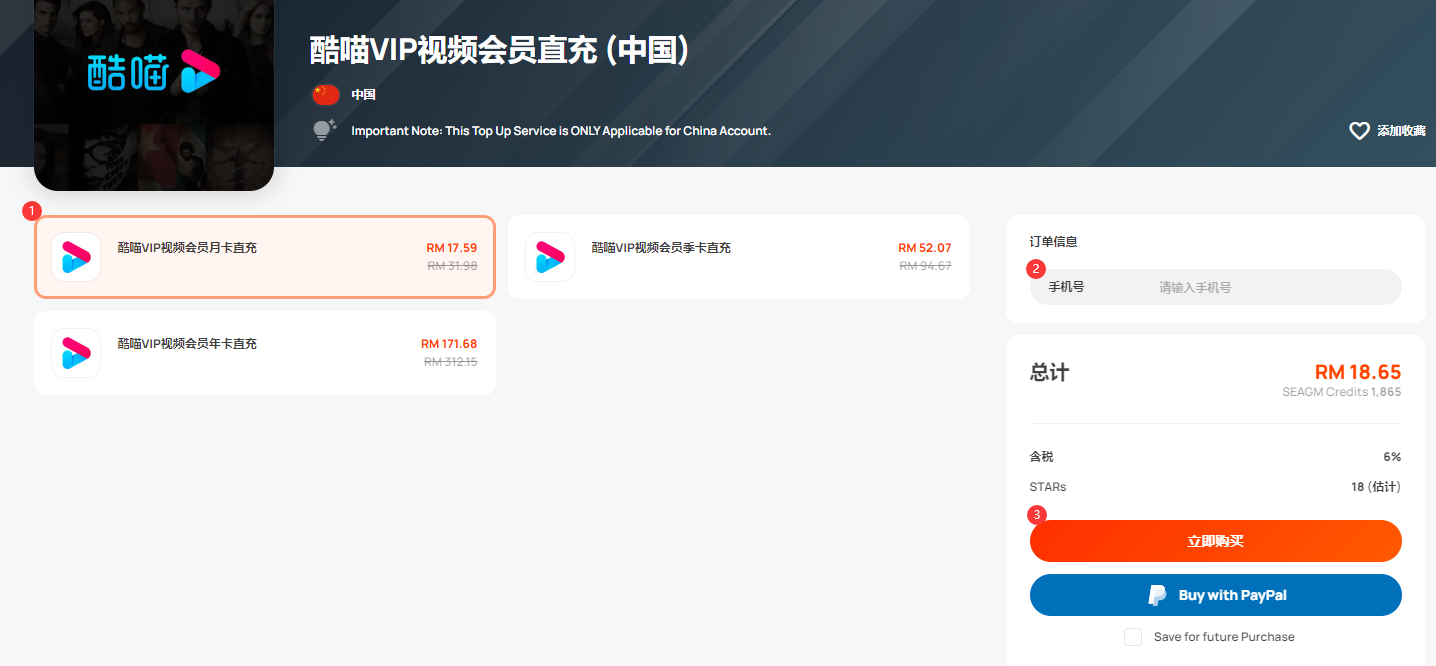Click the product title 酷喵VIP视频会员直充 (中国)
Viewport: 1436px width, 666px height.
tap(500, 50)
